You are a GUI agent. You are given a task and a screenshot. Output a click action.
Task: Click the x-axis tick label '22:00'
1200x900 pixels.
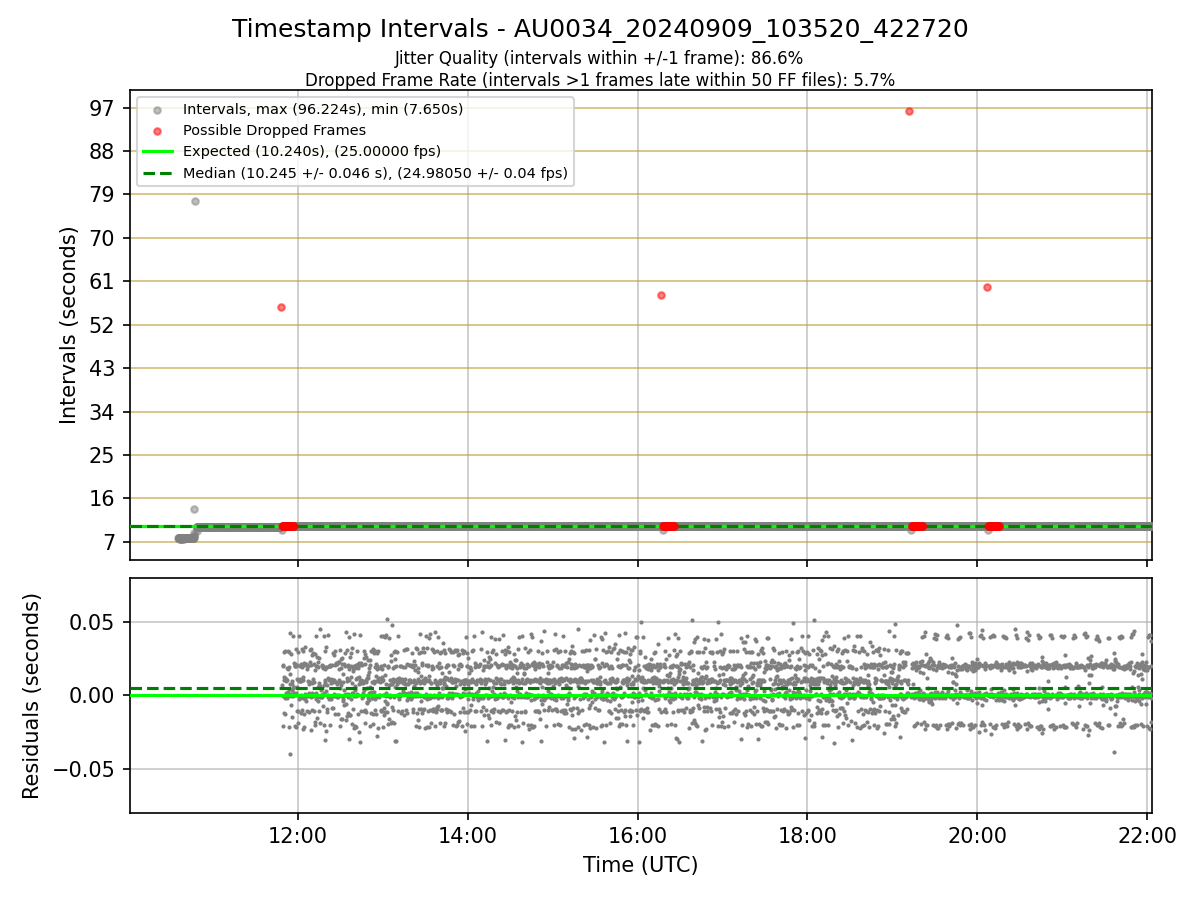(1147, 834)
